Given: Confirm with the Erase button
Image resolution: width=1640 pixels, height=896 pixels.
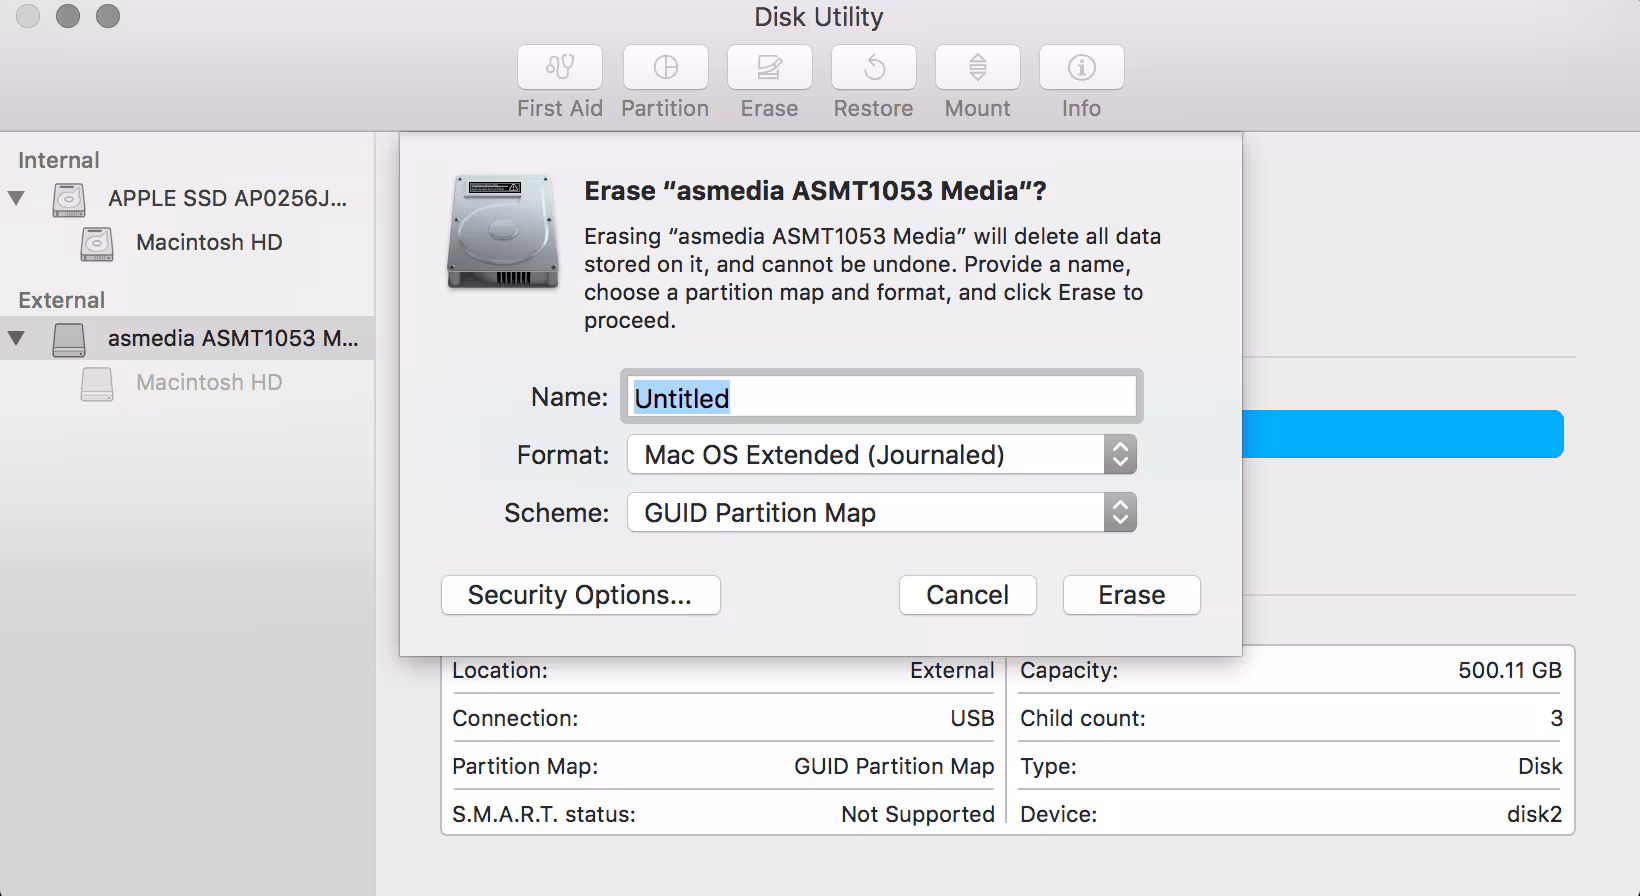Looking at the screenshot, I should 1131,595.
